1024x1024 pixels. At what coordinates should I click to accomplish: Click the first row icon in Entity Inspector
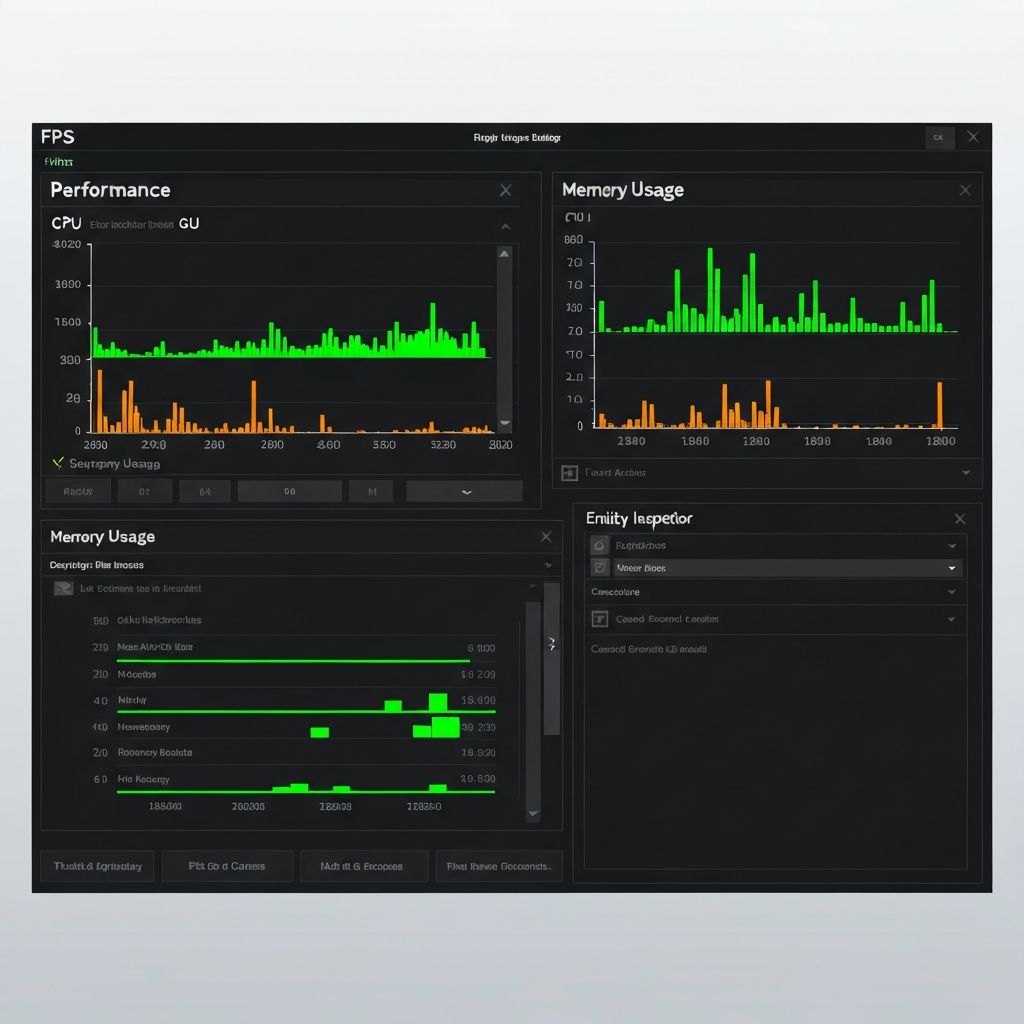point(599,545)
